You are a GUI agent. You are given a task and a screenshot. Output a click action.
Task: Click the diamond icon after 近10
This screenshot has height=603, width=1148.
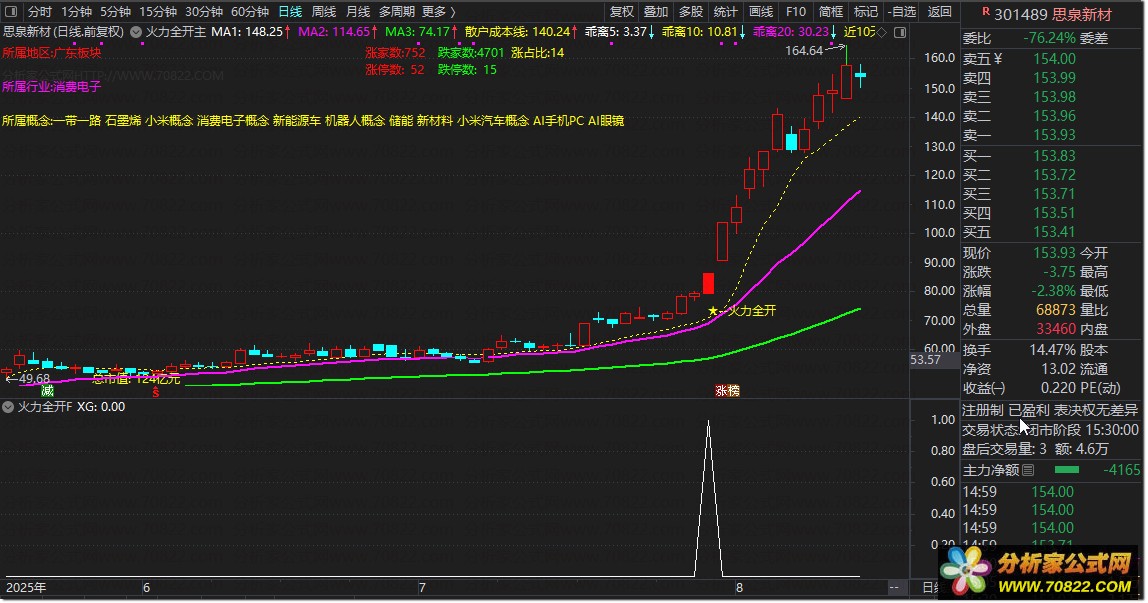coord(882,32)
